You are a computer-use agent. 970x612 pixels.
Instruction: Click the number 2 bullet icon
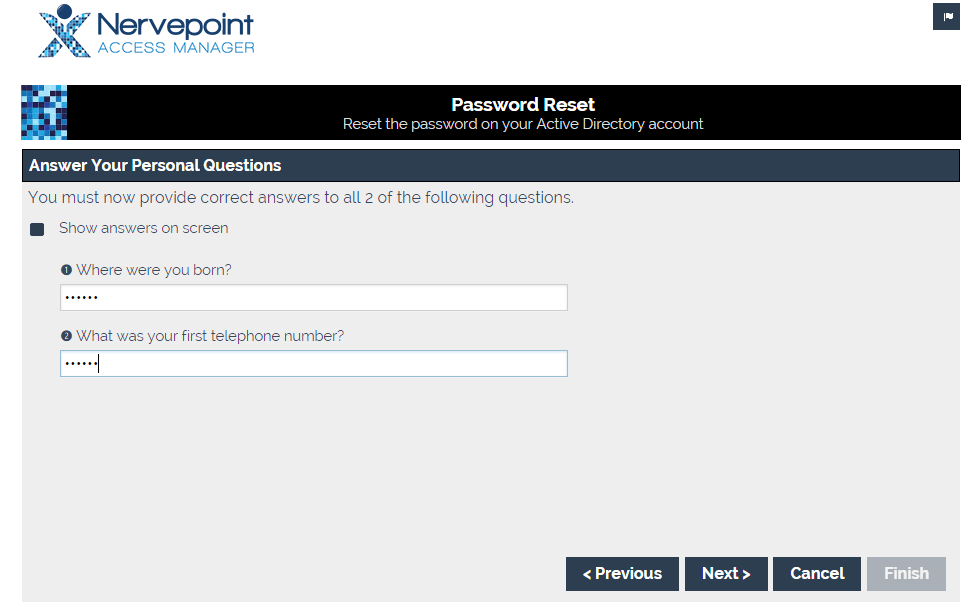[66, 336]
